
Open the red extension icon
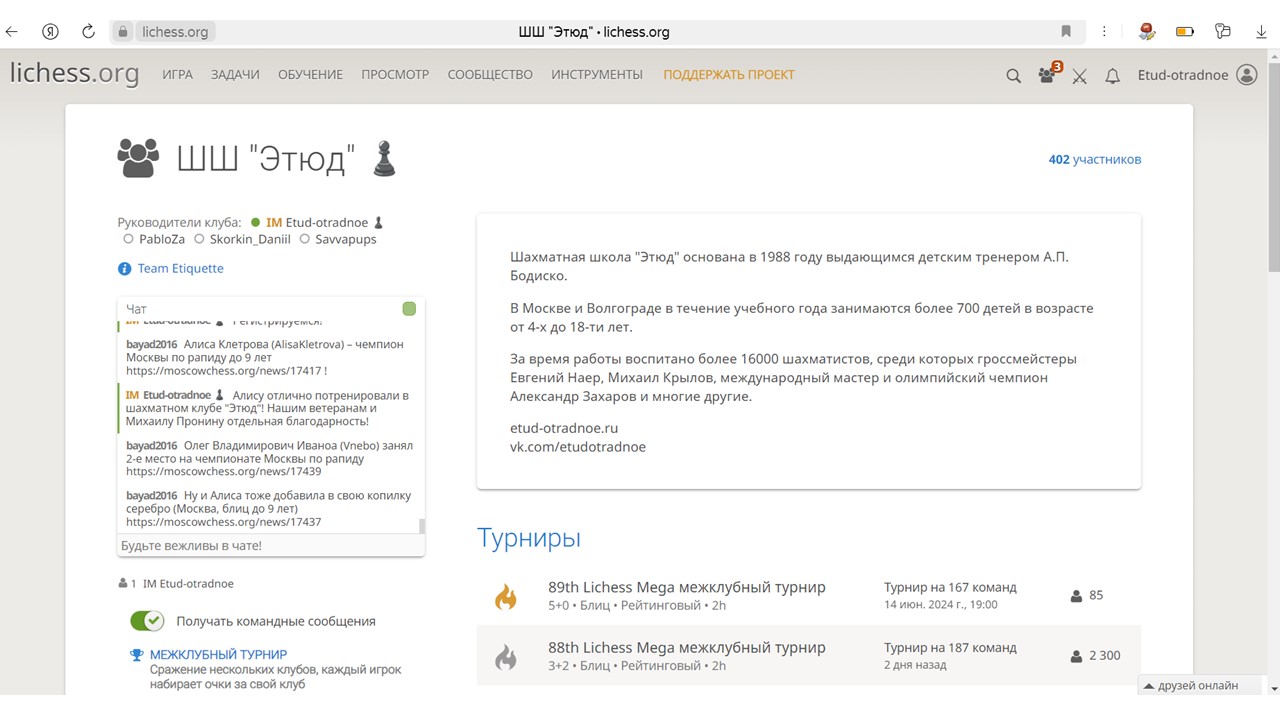click(x=1147, y=32)
